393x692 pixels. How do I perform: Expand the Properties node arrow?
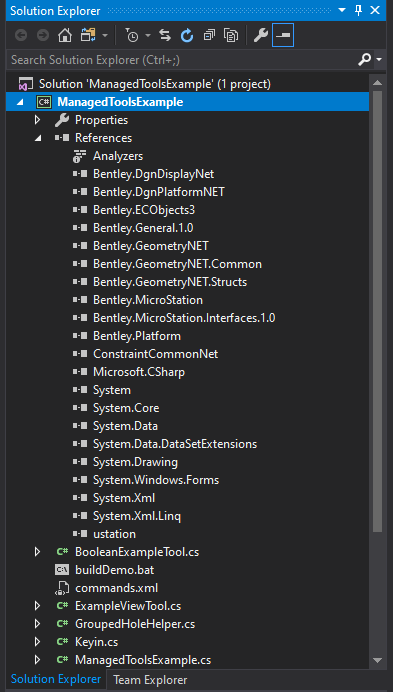coord(38,120)
